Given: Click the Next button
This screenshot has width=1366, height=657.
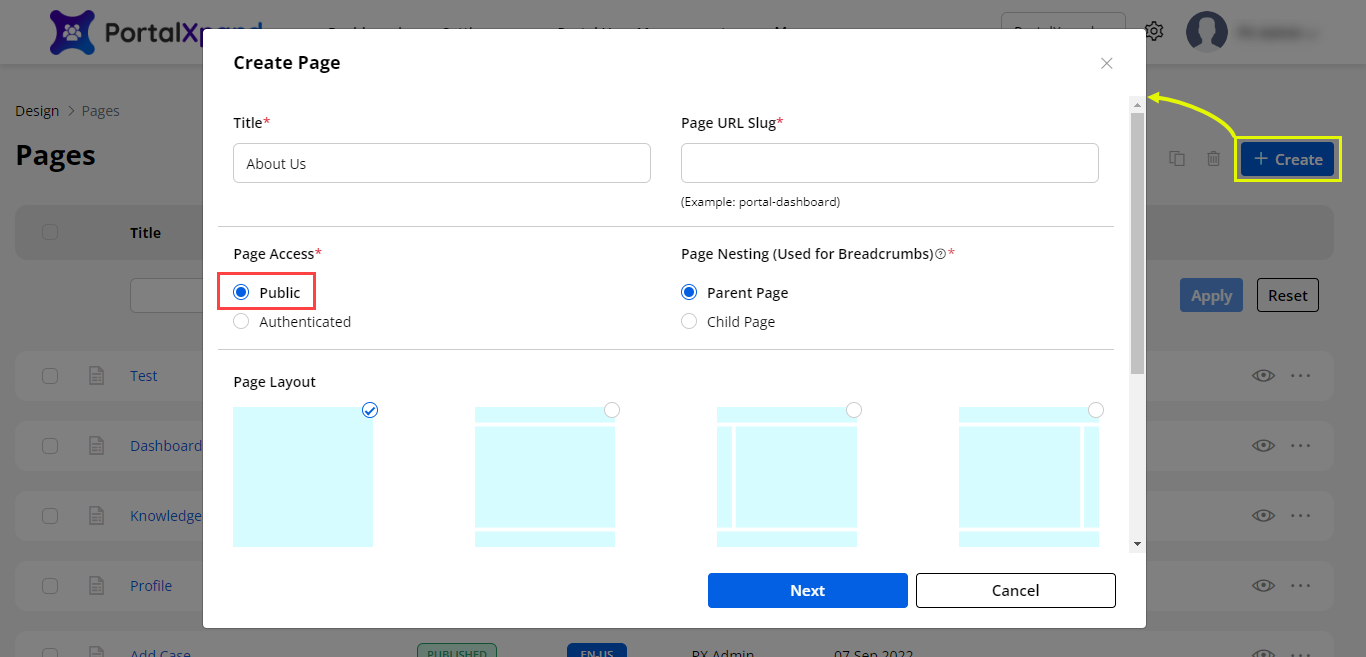Looking at the screenshot, I should click(x=807, y=590).
